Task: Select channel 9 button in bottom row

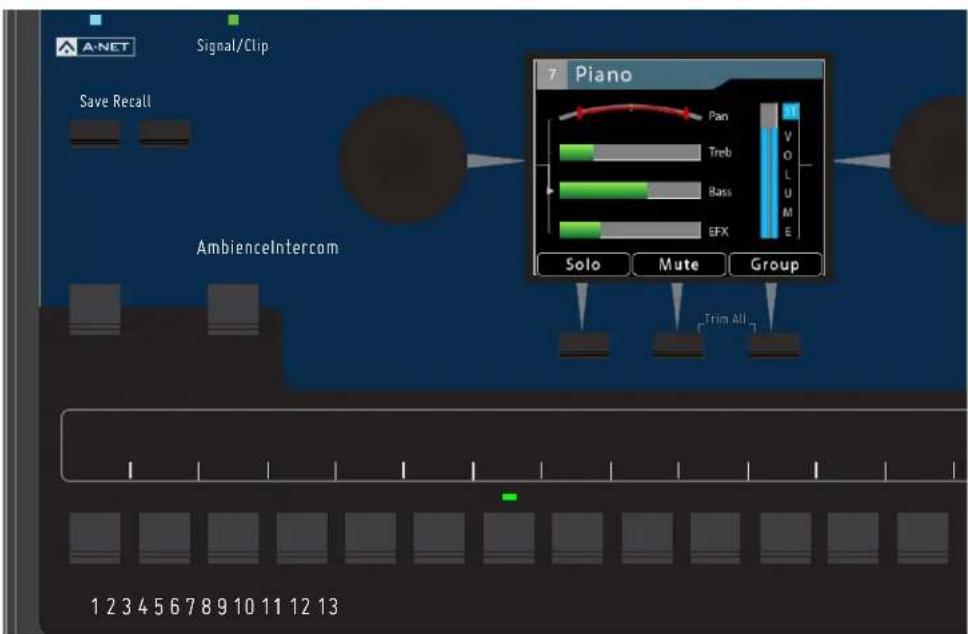Action: [x=647, y=538]
